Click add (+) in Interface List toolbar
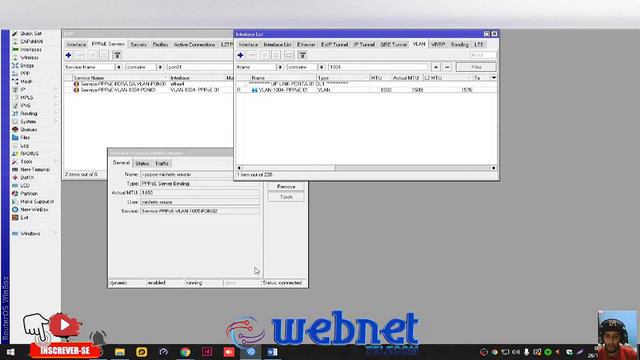The width and height of the screenshot is (640, 360). point(240,55)
